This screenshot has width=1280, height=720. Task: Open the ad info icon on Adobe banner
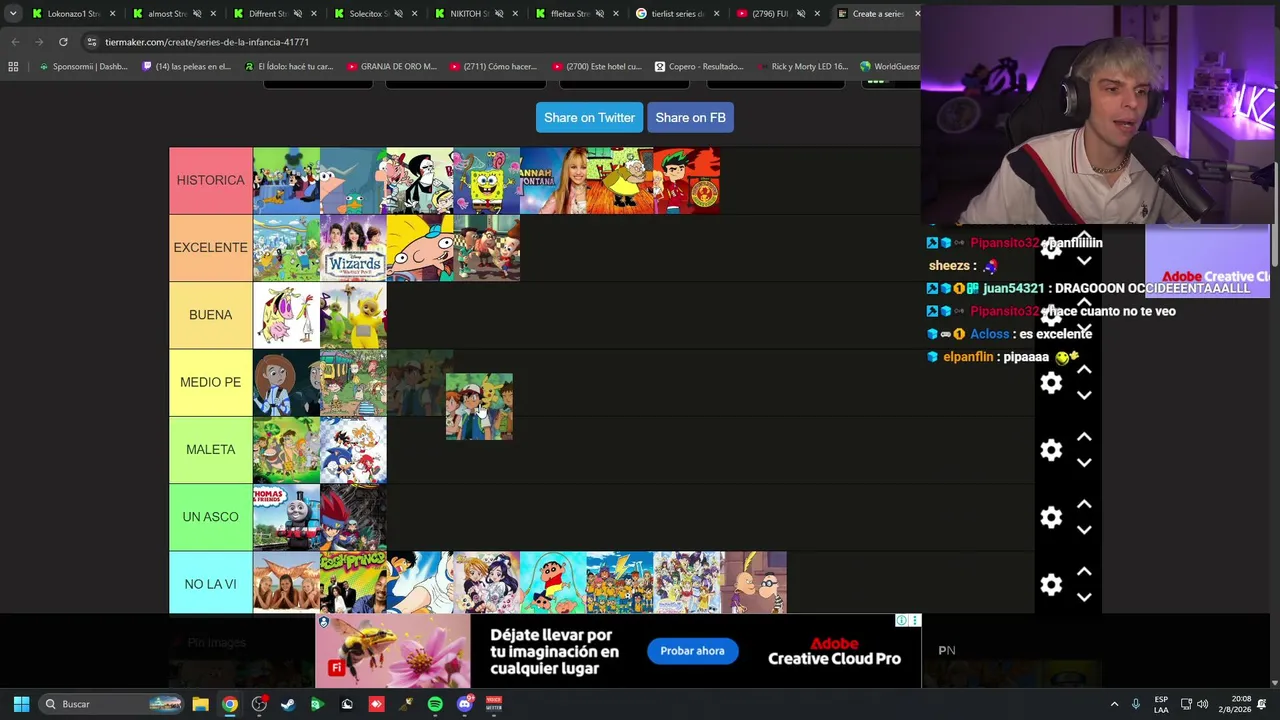901,621
